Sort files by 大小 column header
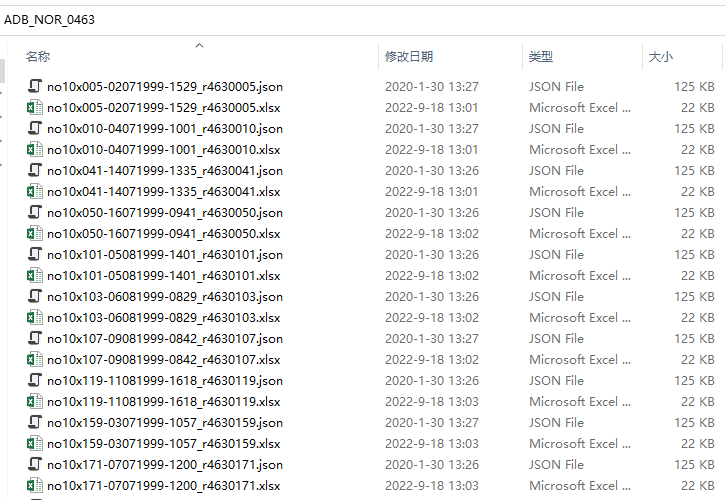 coord(661,56)
